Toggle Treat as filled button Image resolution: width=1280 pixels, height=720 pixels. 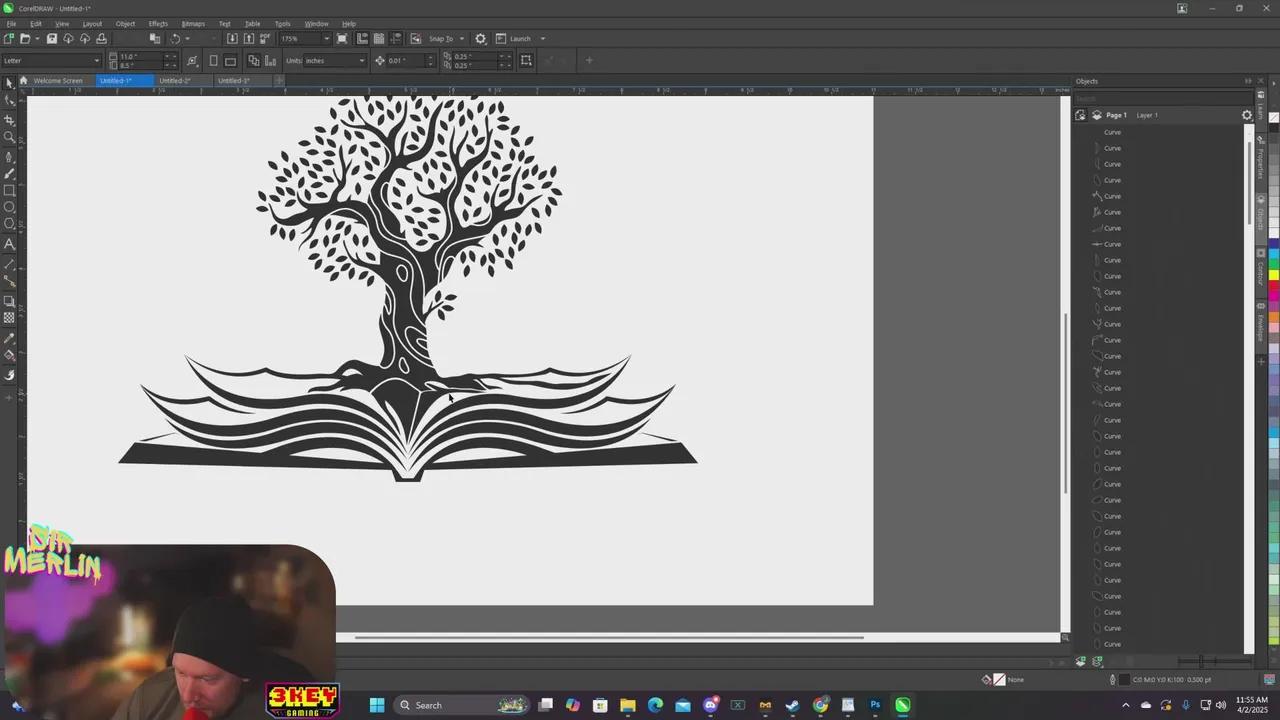(526, 61)
